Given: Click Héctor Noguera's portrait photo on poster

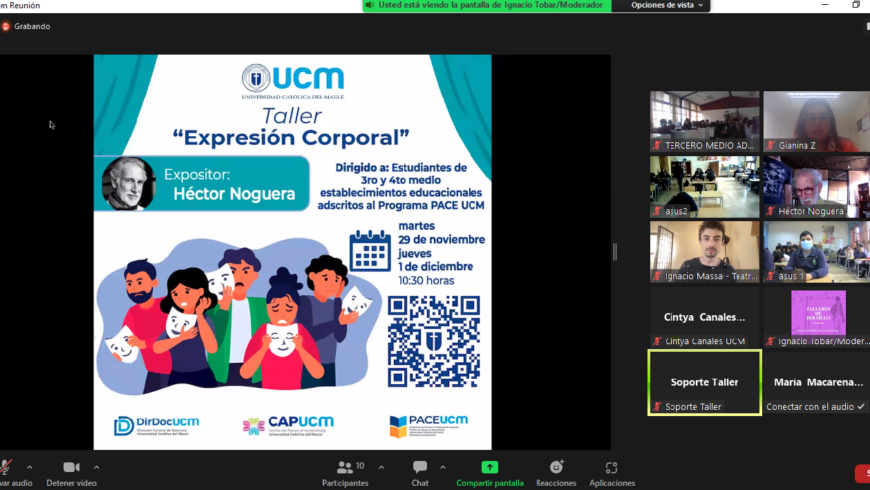Looking at the screenshot, I should 128,184.
